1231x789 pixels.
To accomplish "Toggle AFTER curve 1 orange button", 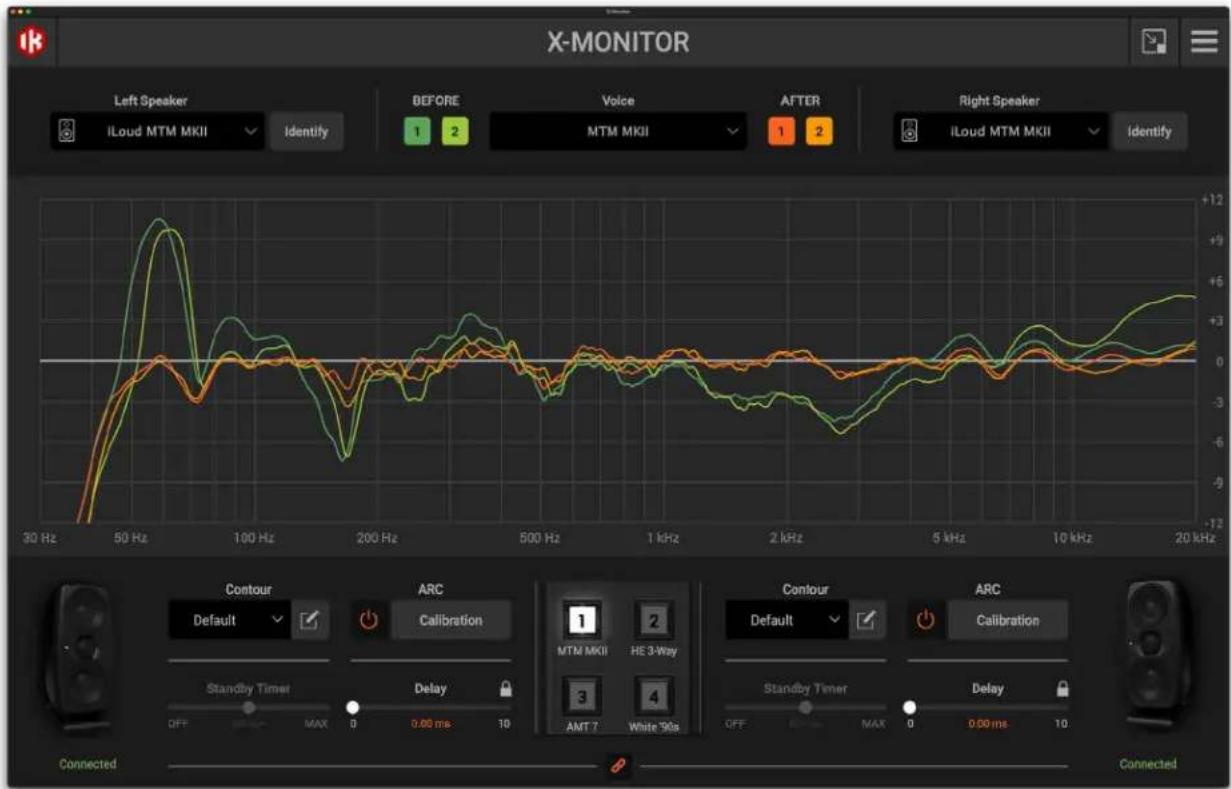I will [x=781, y=132].
